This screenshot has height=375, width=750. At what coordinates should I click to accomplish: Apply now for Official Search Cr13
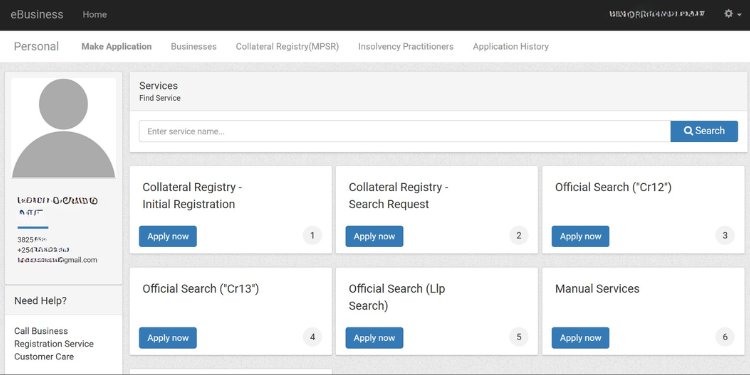(168, 338)
